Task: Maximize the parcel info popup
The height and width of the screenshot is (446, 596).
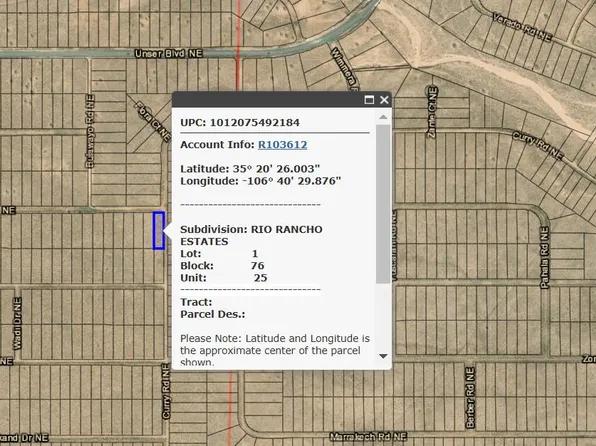Action: pos(369,100)
